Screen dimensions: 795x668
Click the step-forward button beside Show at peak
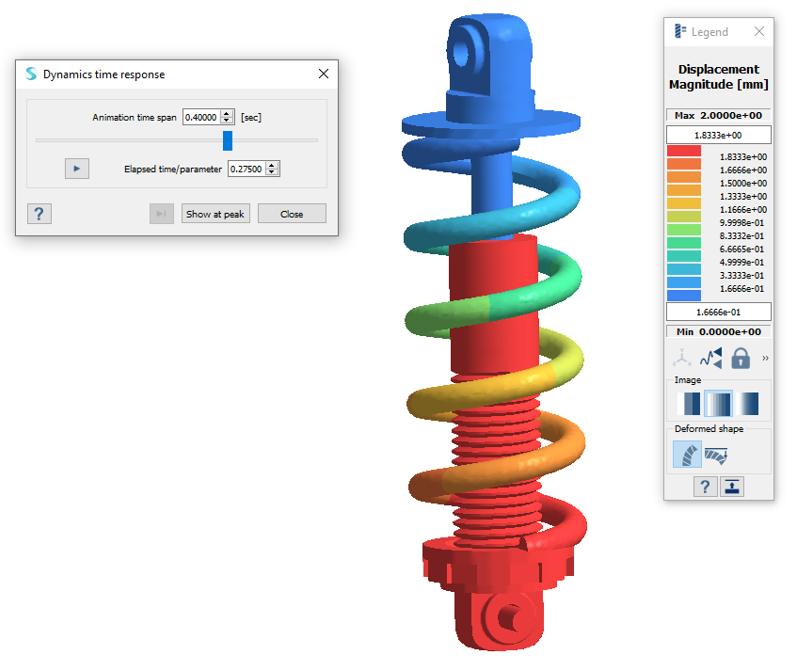click(x=161, y=214)
